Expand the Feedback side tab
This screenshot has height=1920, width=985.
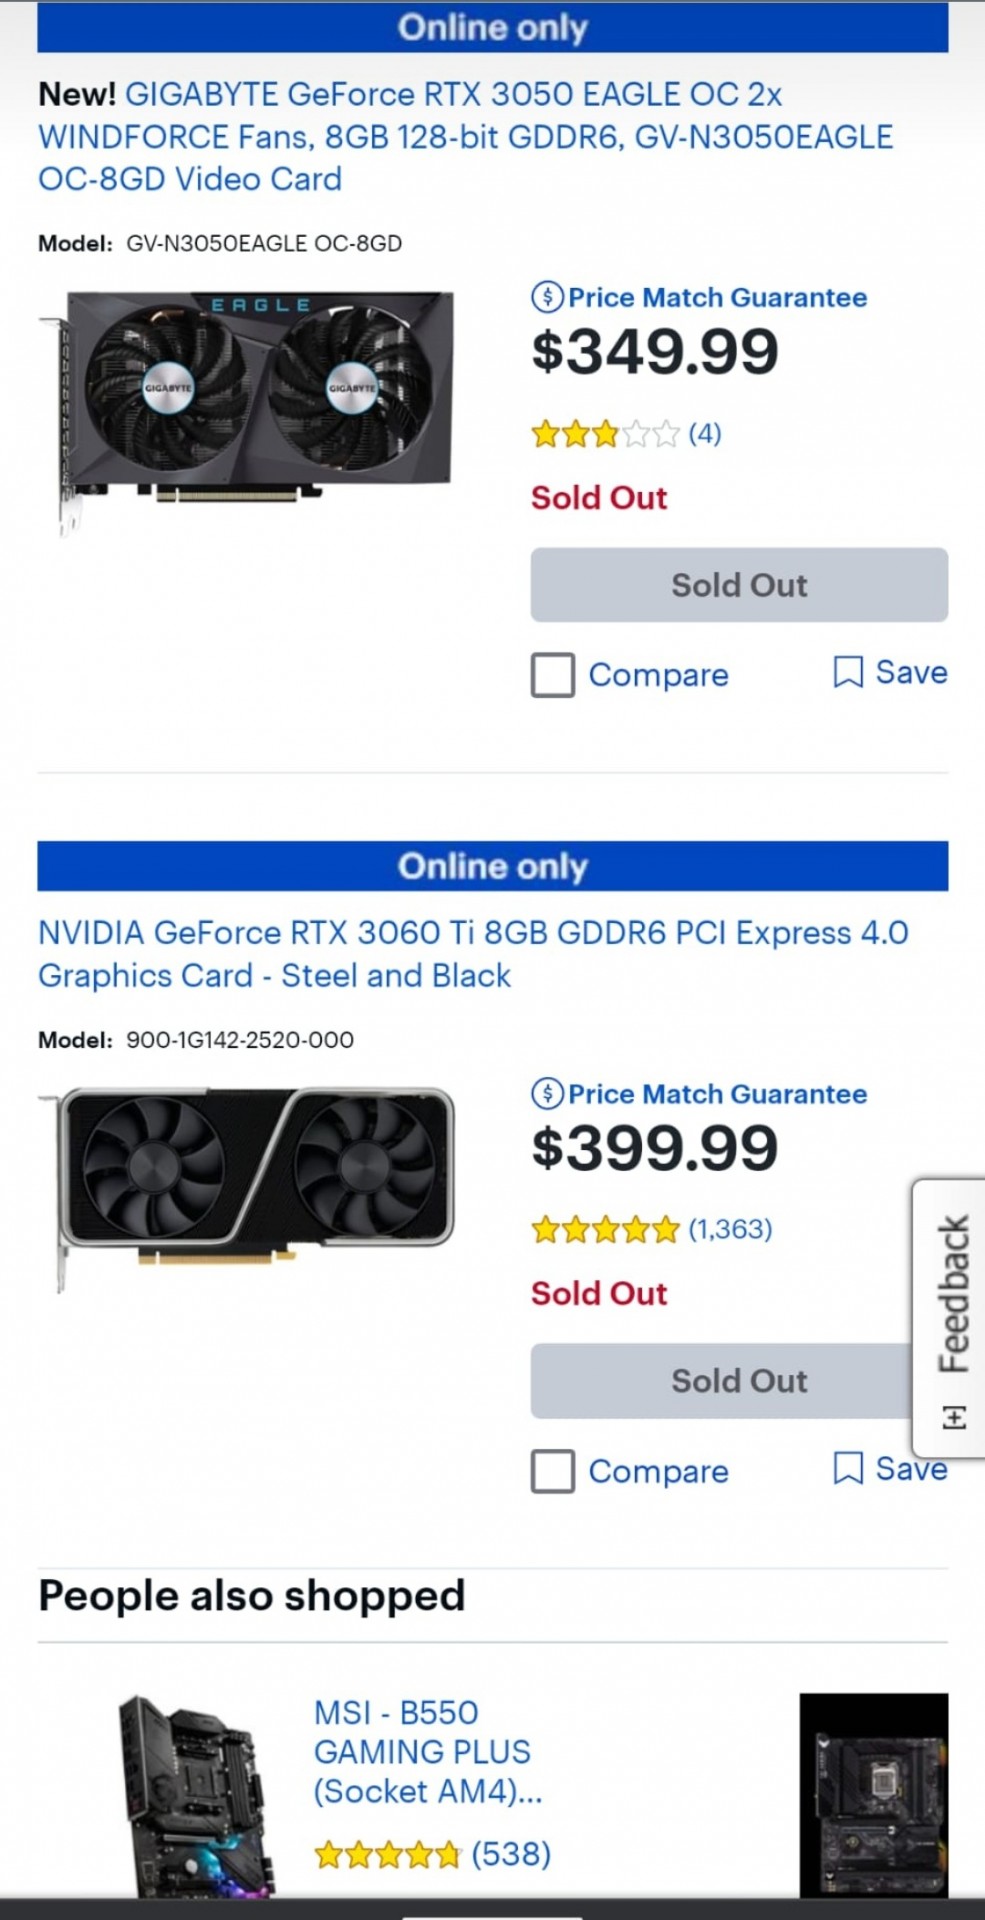pyautogui.click(x=953, y=1295)
